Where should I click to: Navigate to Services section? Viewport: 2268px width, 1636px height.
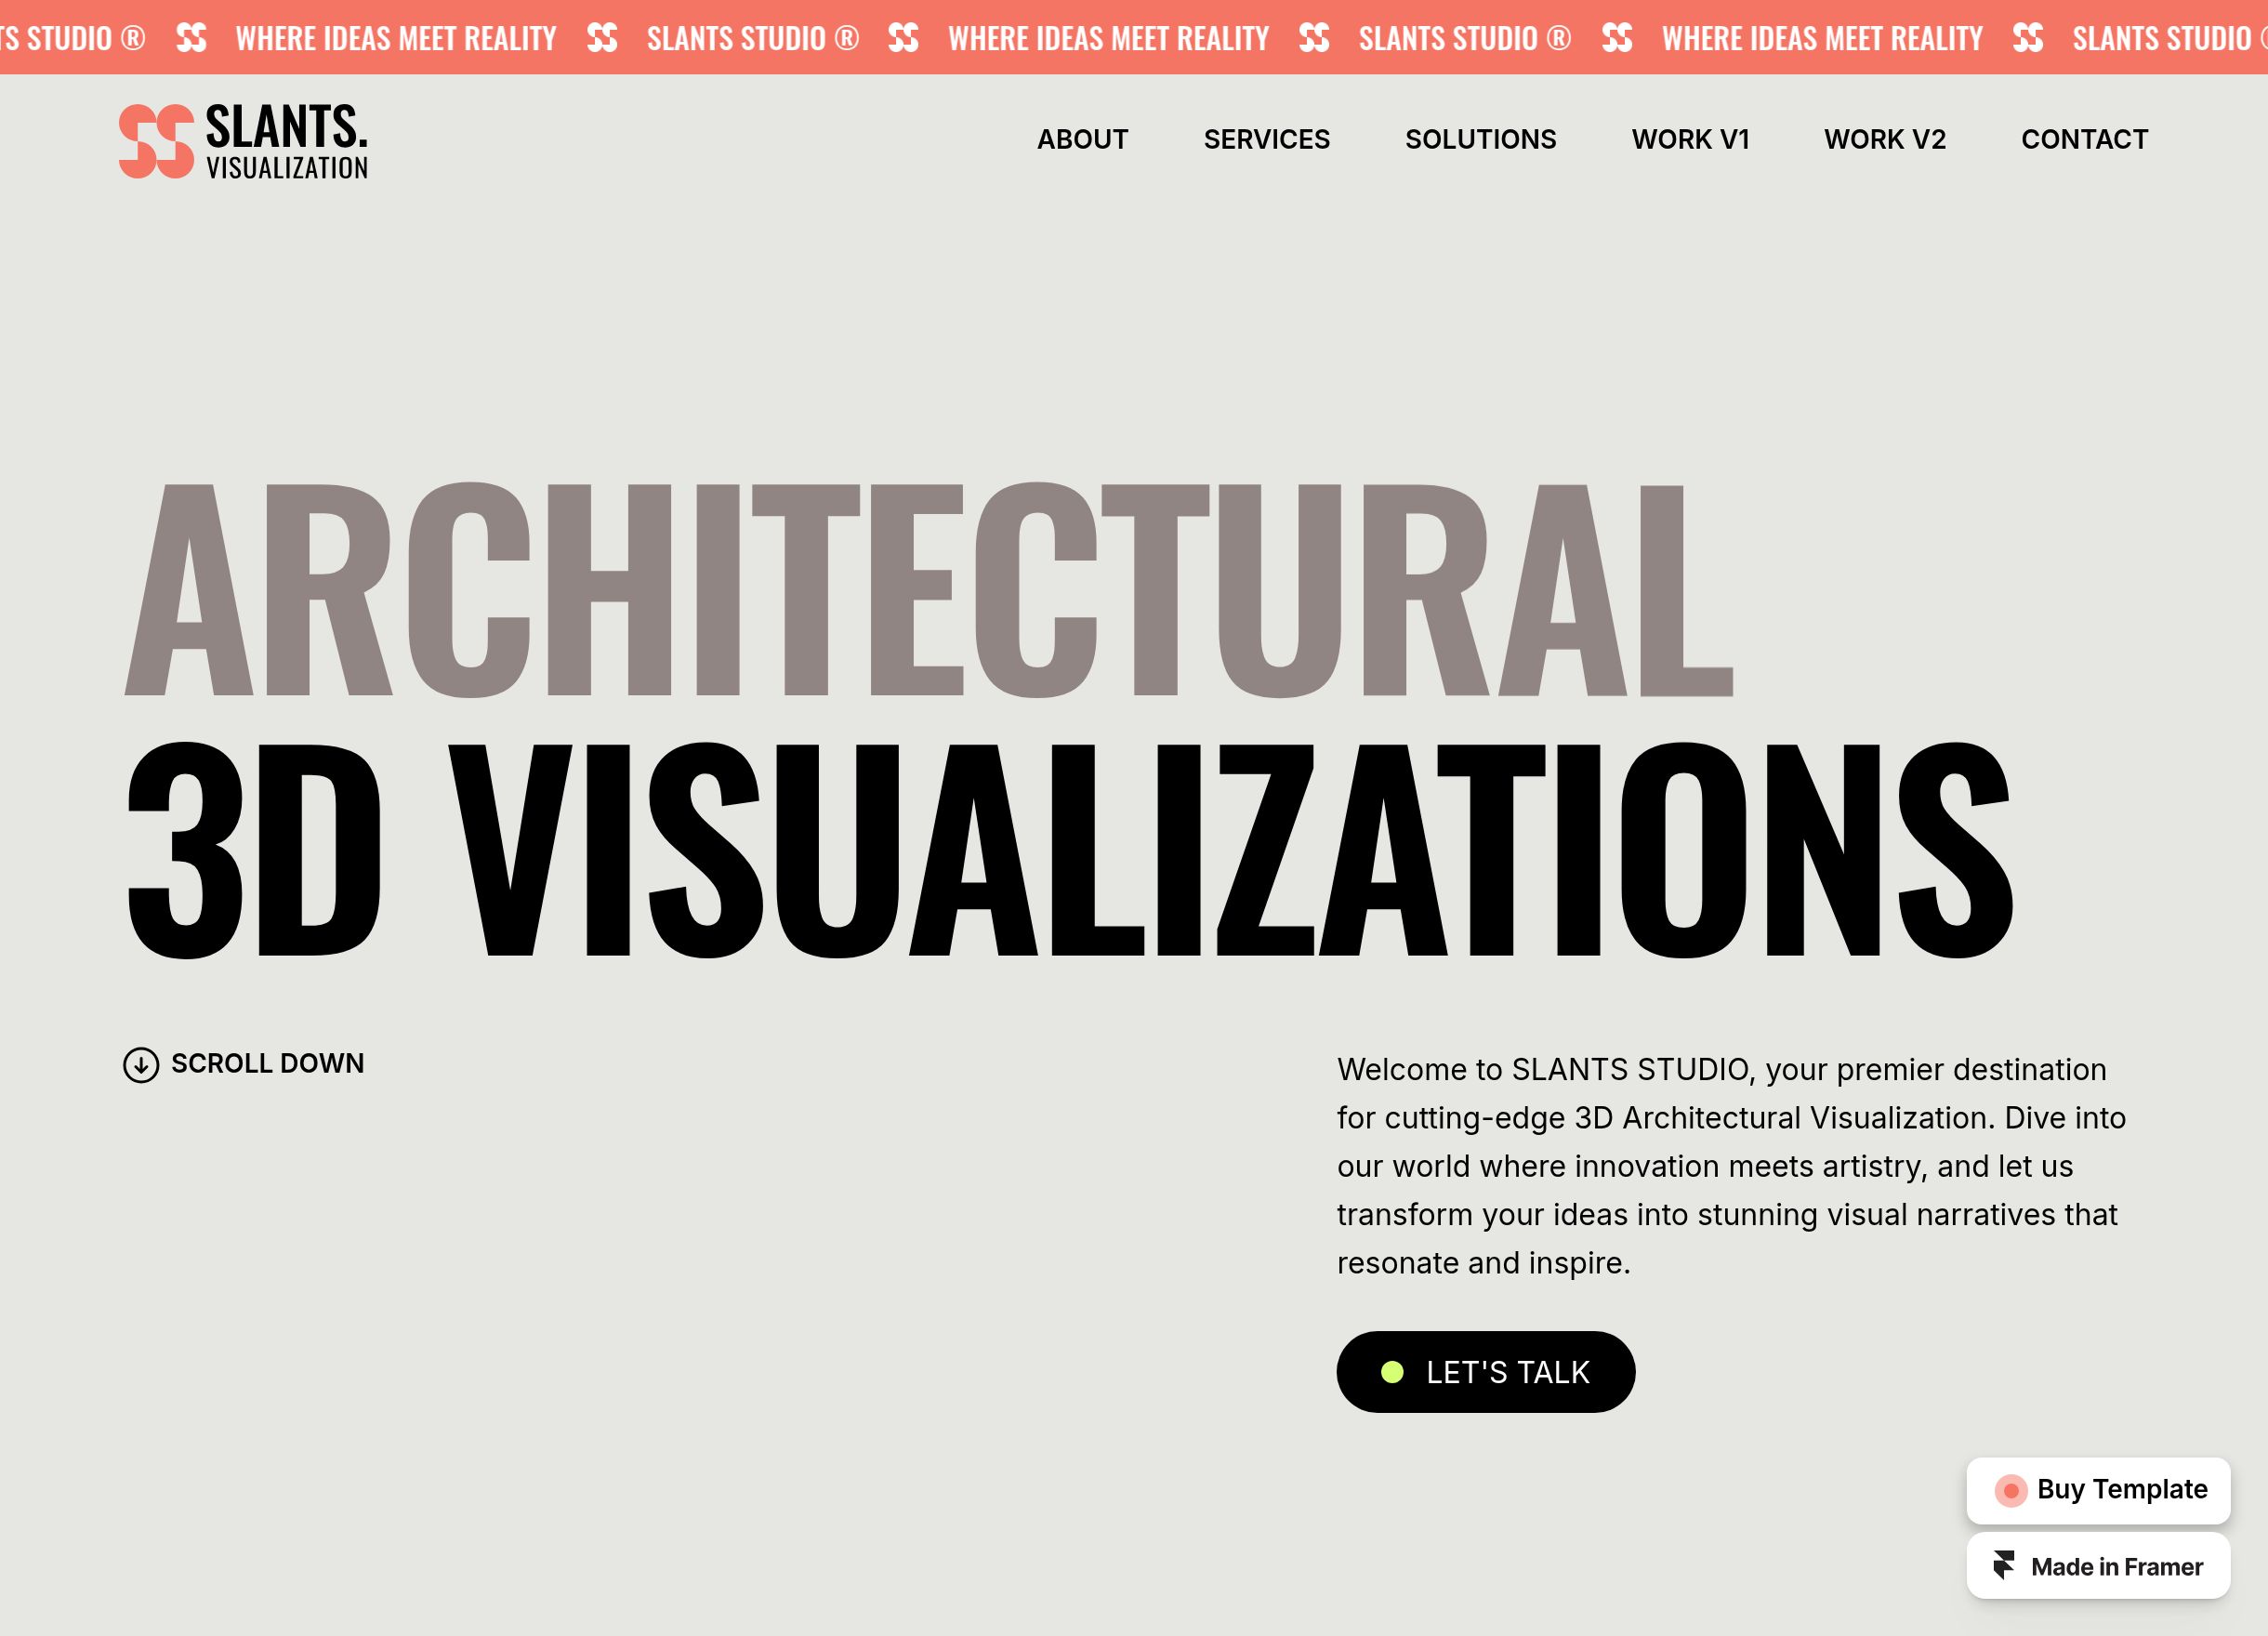pyautogui.click(x=1266, y=139)
